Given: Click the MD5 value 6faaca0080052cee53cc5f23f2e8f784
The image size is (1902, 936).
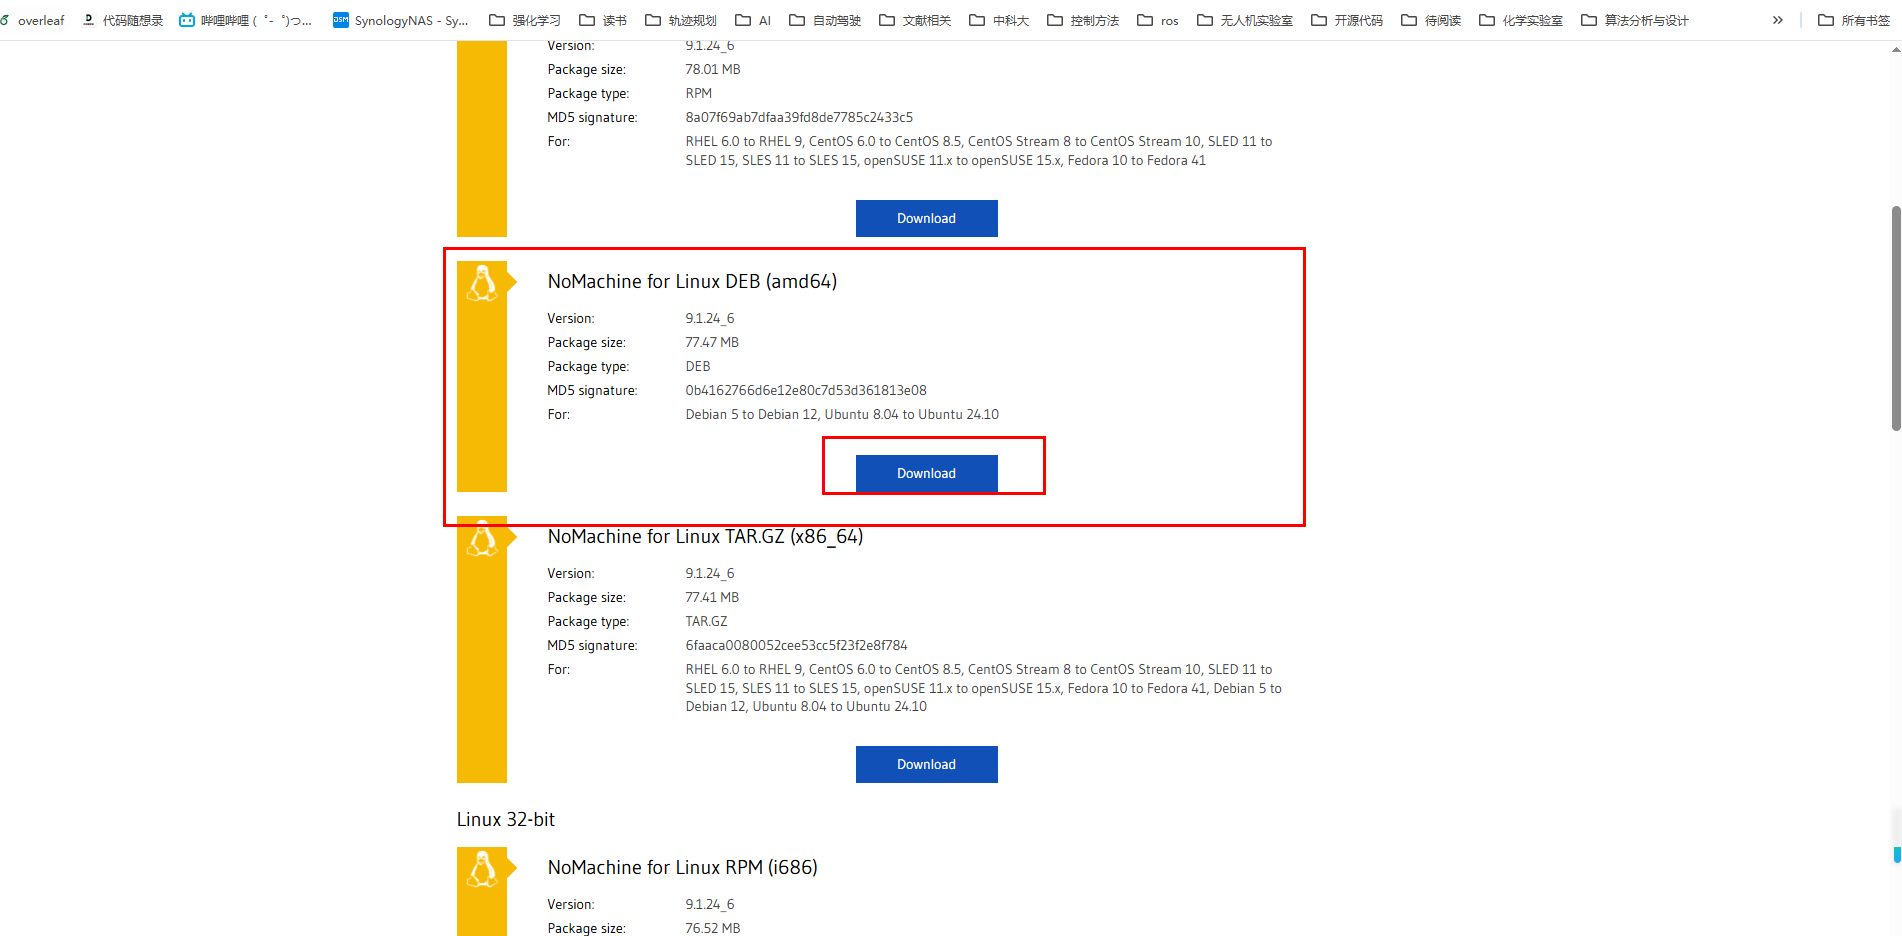Looking at the screenshot, I should coord(796,645).
